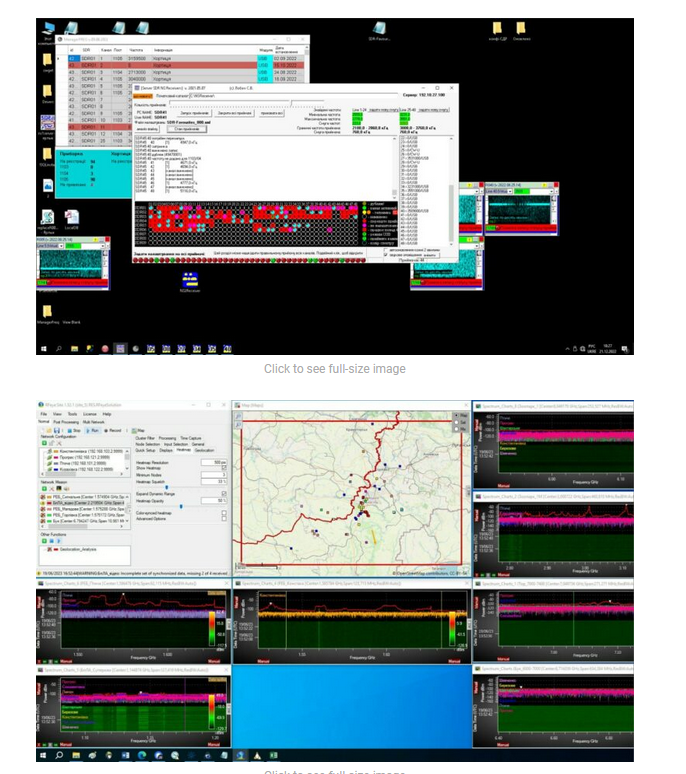Open Microsoft Edge from lower screenshot taskbar
Viewport: 686px width, 774px height.
click(x=142, y=755)
